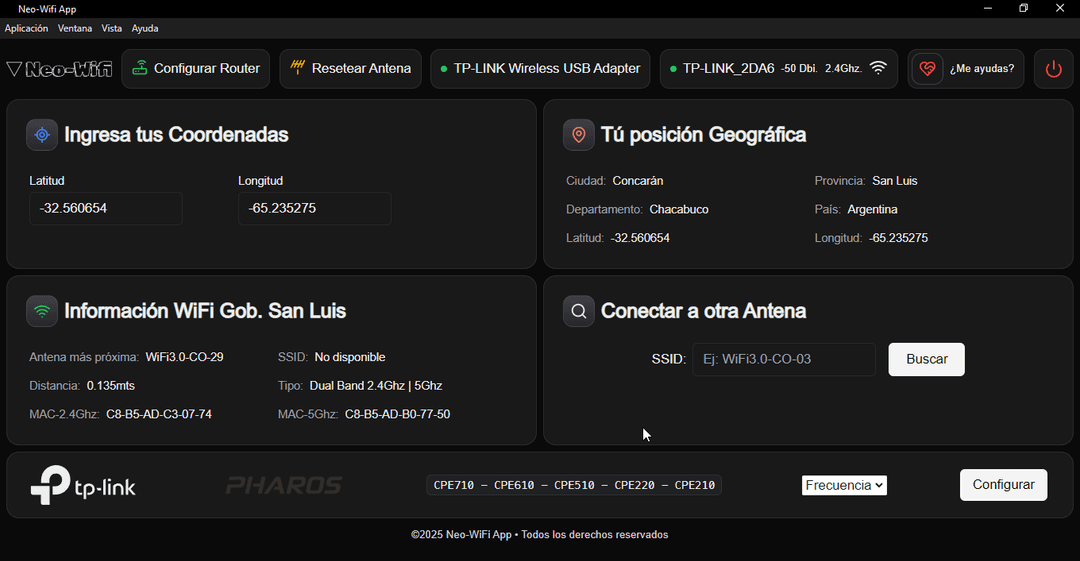Click the magnifier icon beside Conectar a otra Antena
1080x561 pixels.
pos(579,311)
